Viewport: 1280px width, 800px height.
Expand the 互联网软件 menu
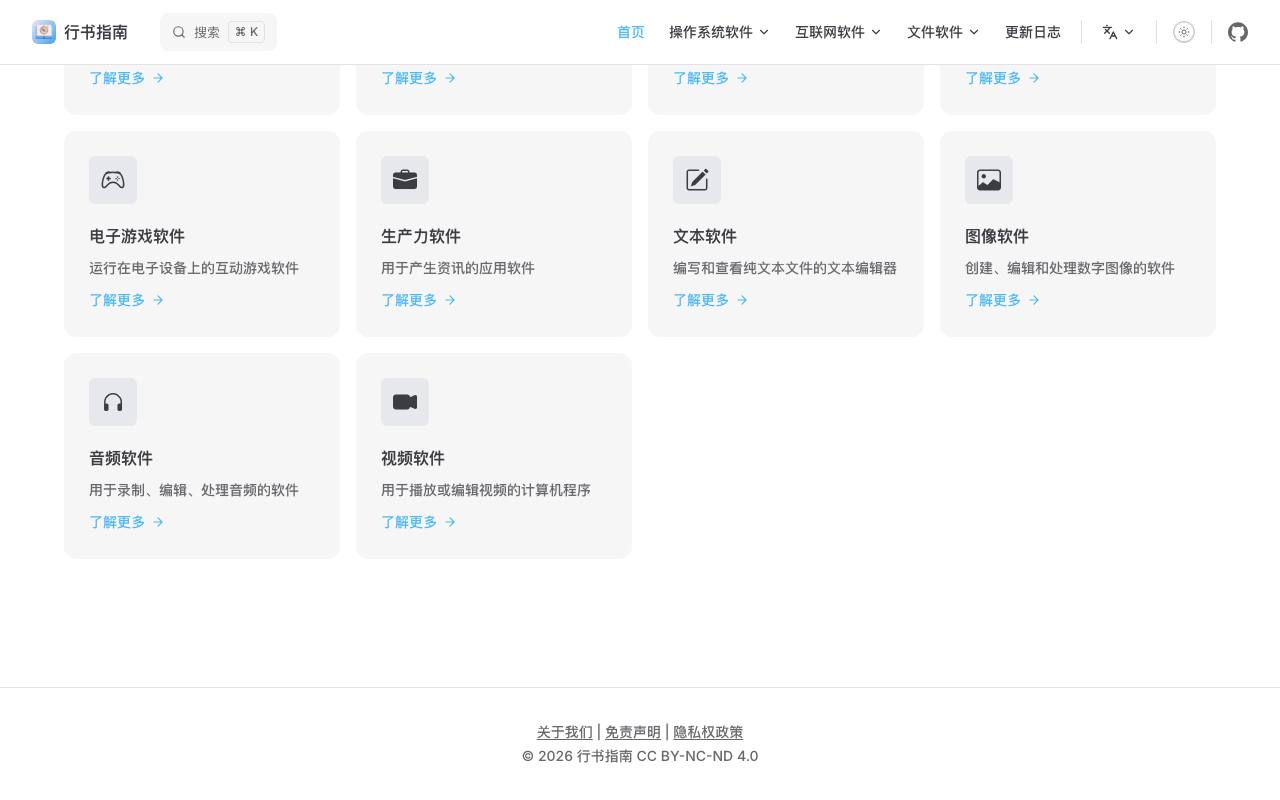tap(838, 32)
